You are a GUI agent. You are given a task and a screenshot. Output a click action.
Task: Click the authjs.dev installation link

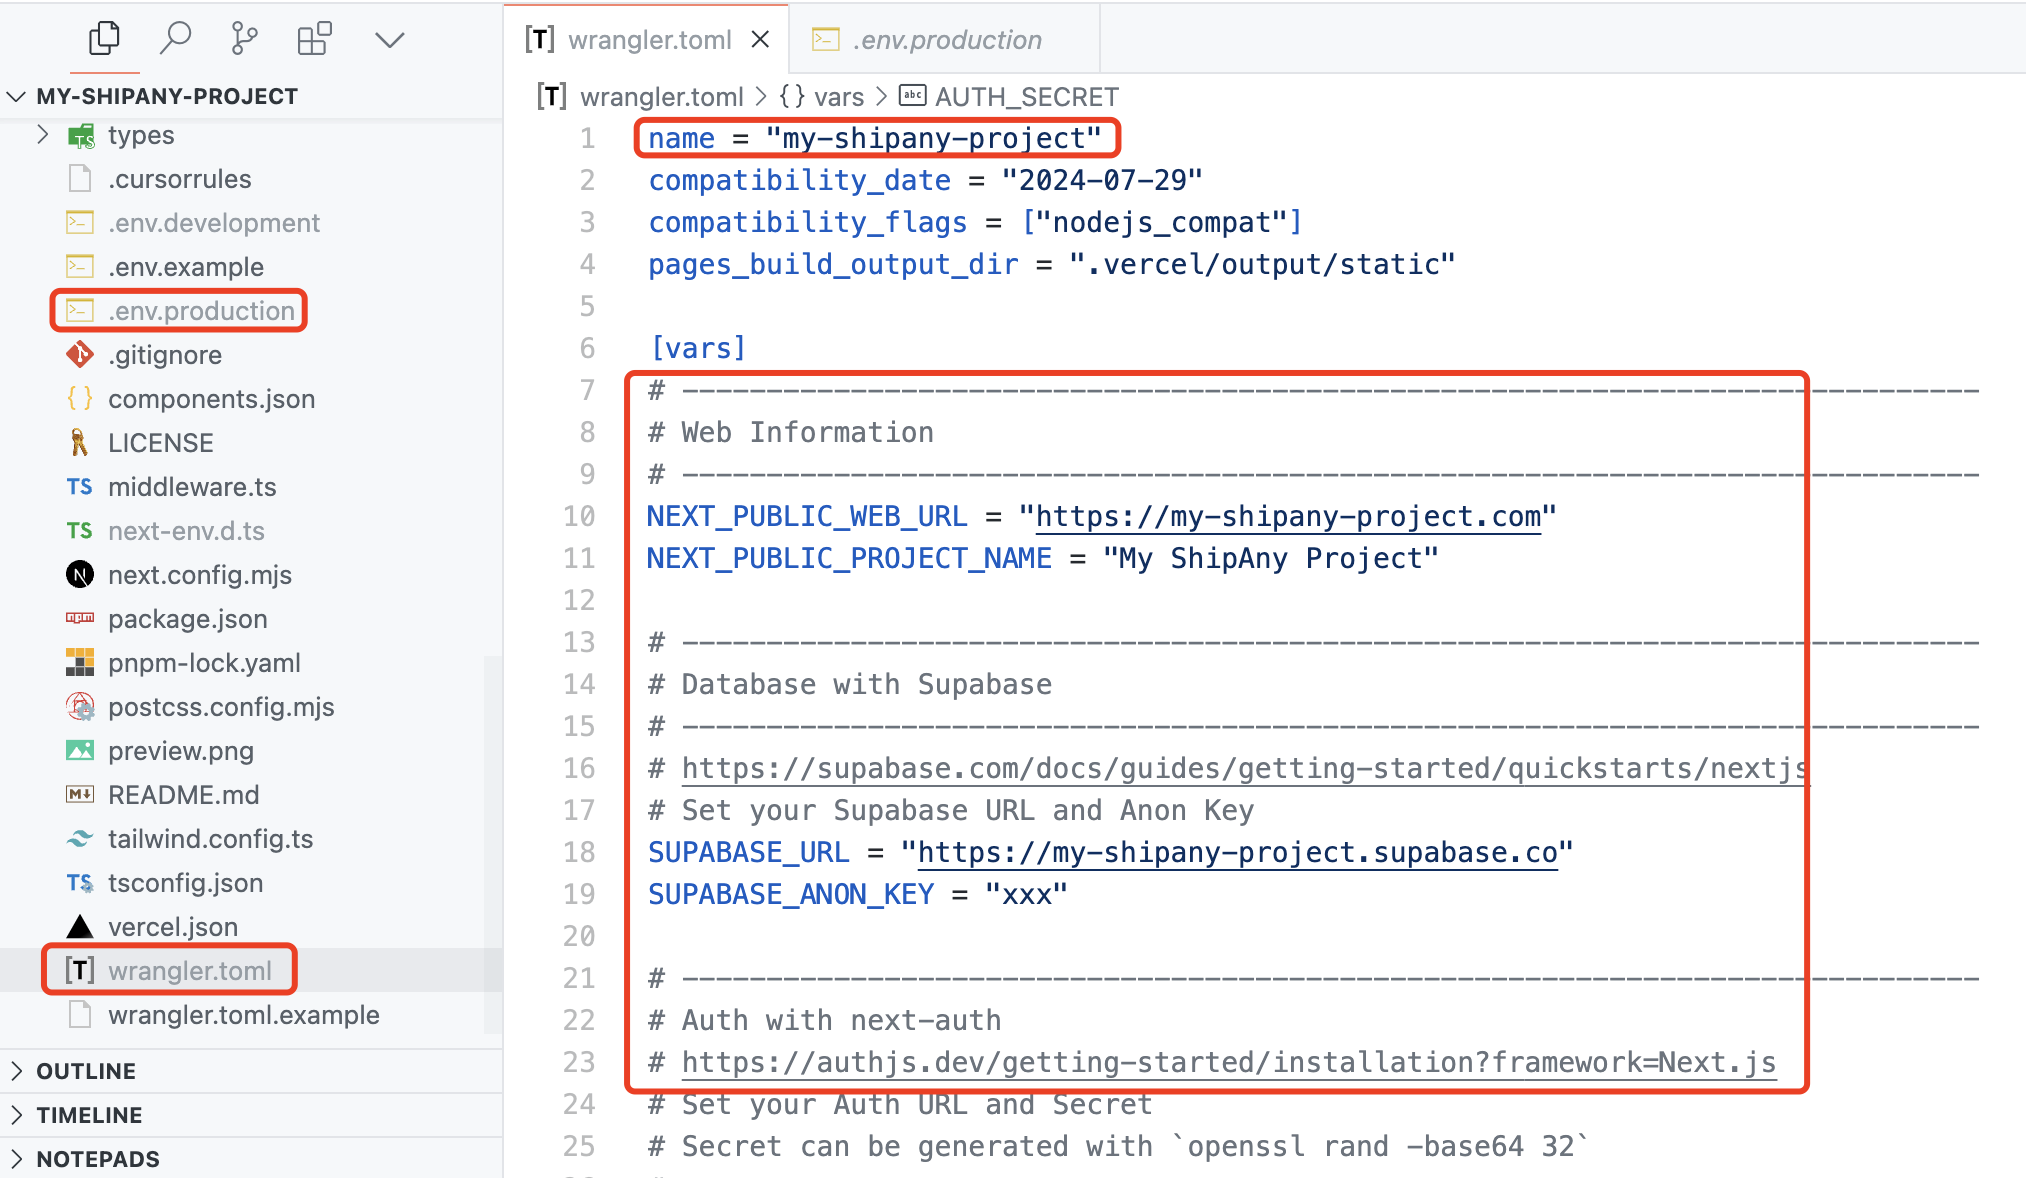pos(1228,1062)
